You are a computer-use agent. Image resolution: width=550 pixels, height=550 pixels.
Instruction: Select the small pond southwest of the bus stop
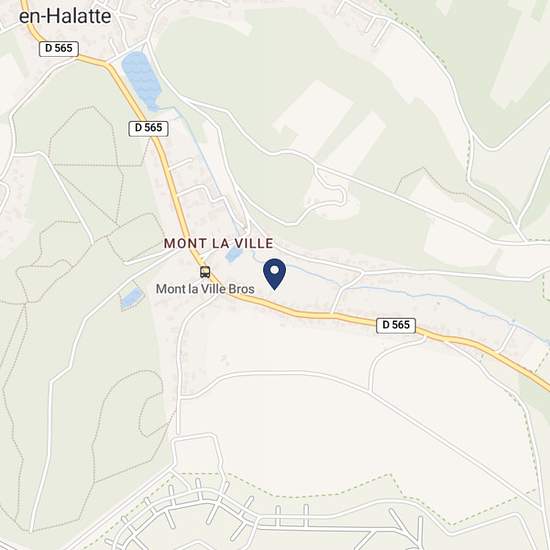(132, 298)
